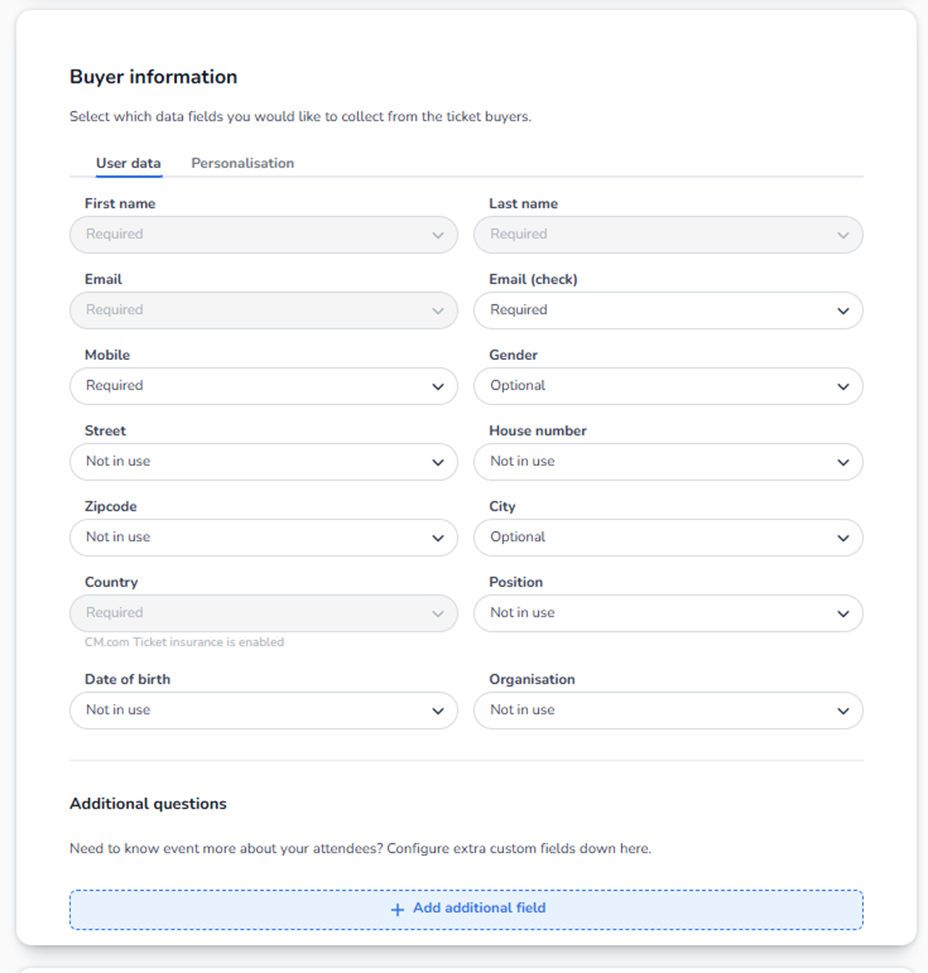
Task: Click the disabled First name dropdown
Action: (x=263, y=235)
